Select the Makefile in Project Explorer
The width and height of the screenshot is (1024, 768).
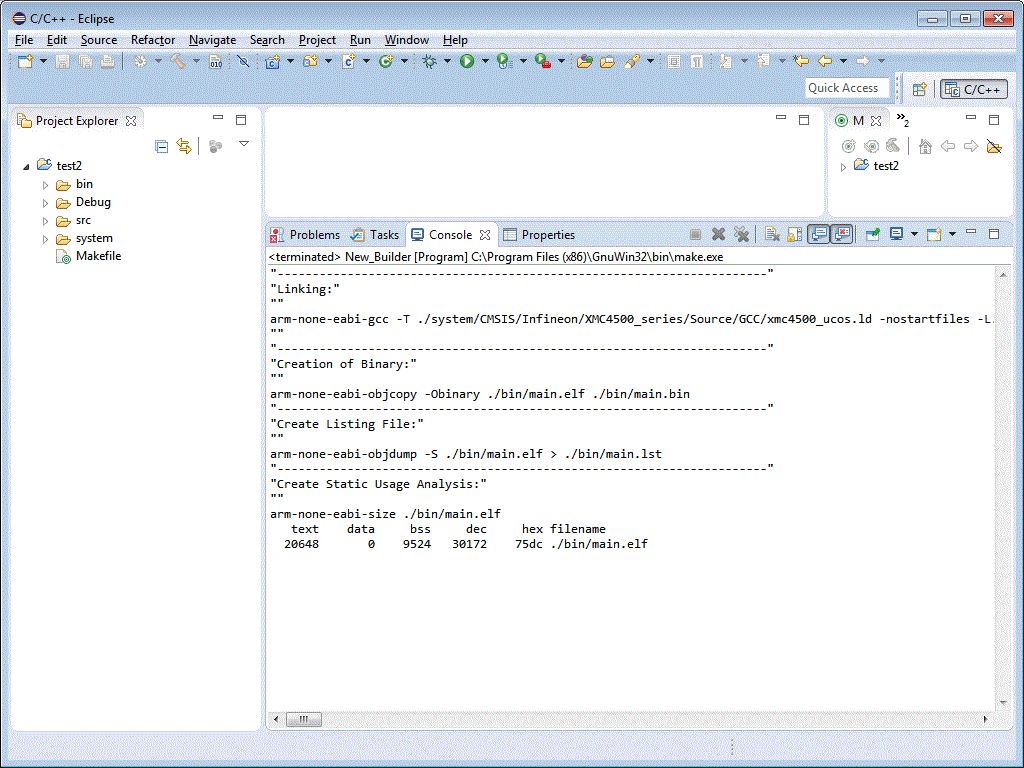pyautogui.click(x=98, y=256)
